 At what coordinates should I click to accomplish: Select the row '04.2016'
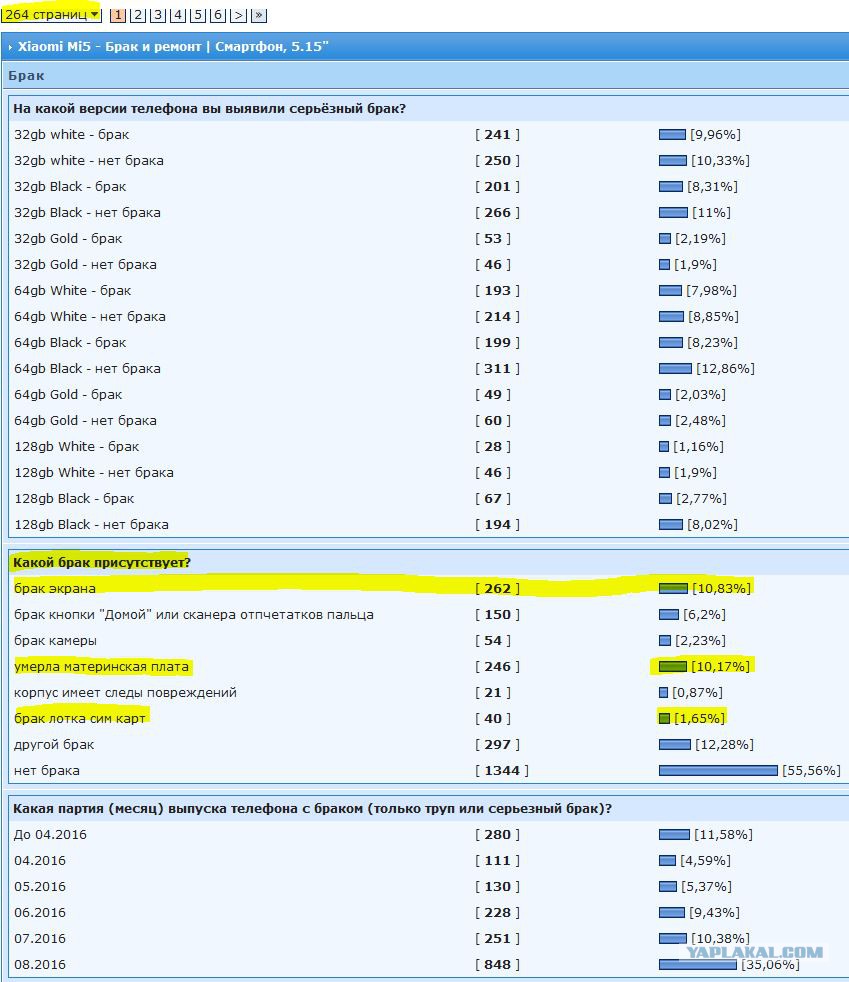pyautogui.click(x=428, y=861)
